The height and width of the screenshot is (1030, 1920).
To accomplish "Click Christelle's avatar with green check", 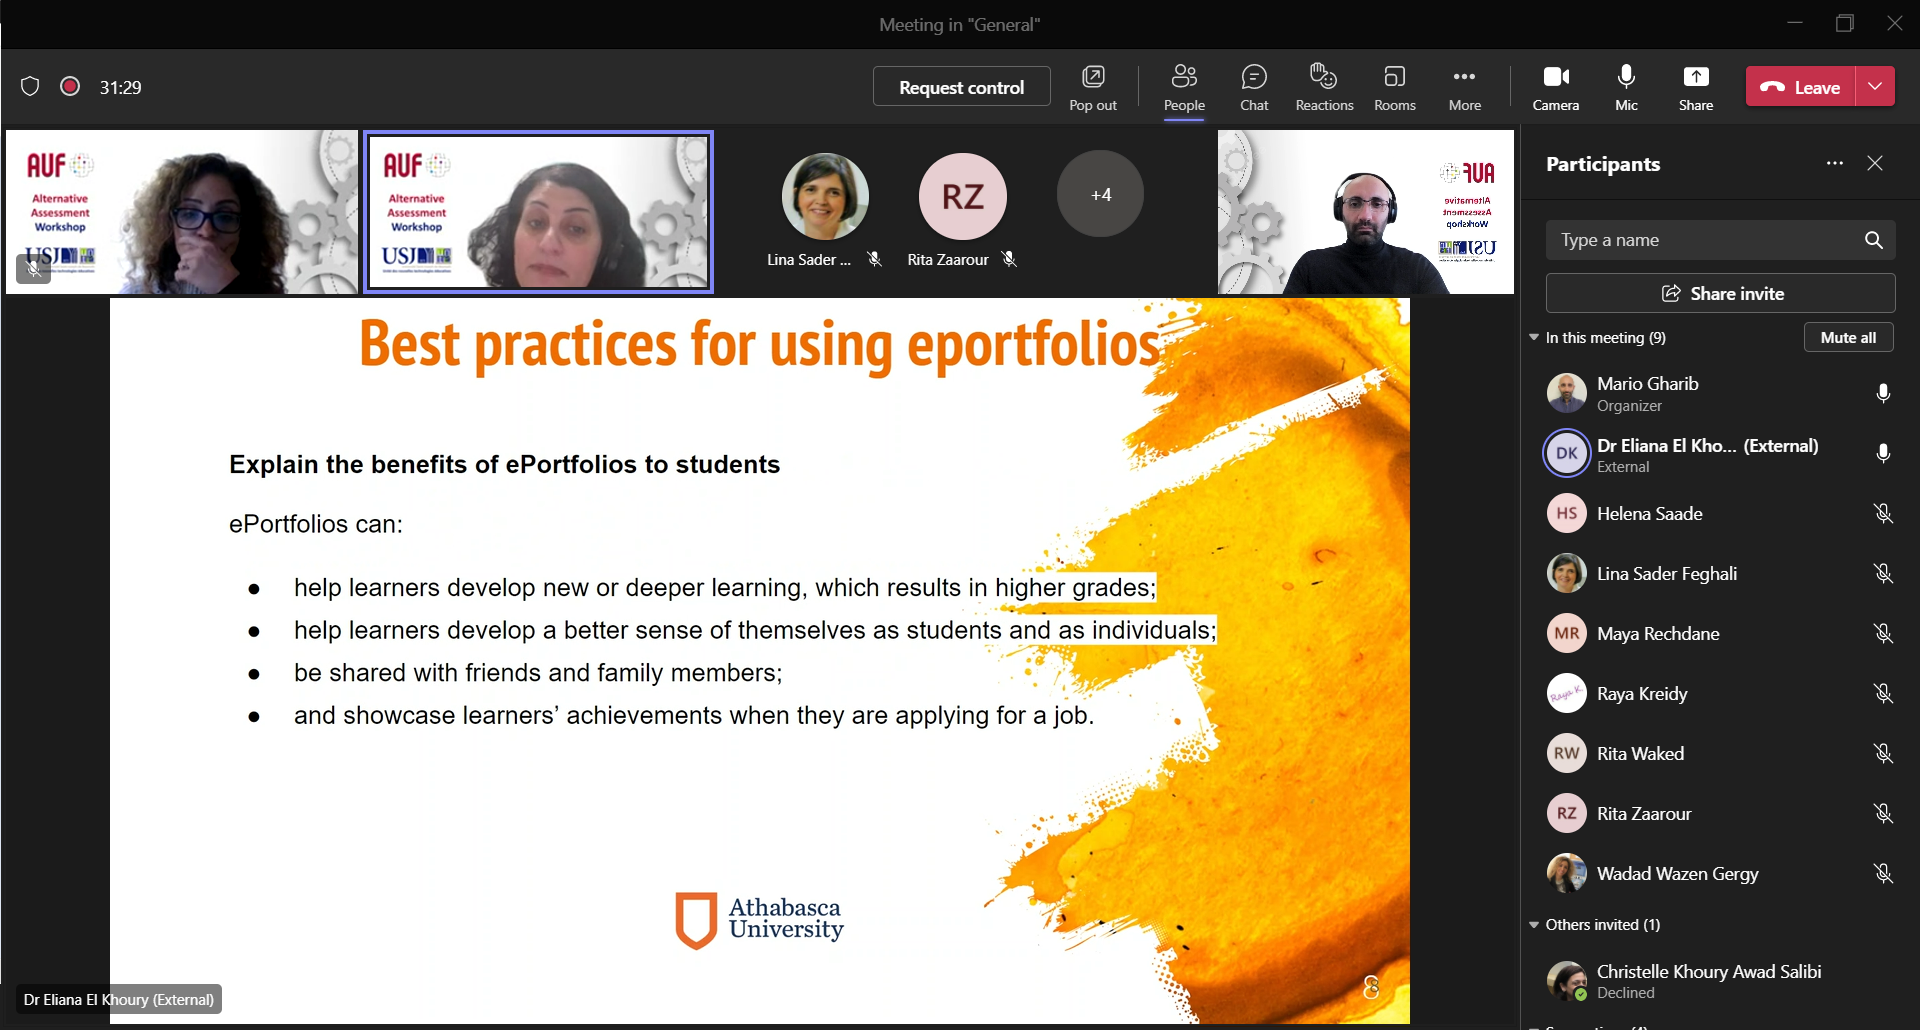I will click(x=1566, y=981).
